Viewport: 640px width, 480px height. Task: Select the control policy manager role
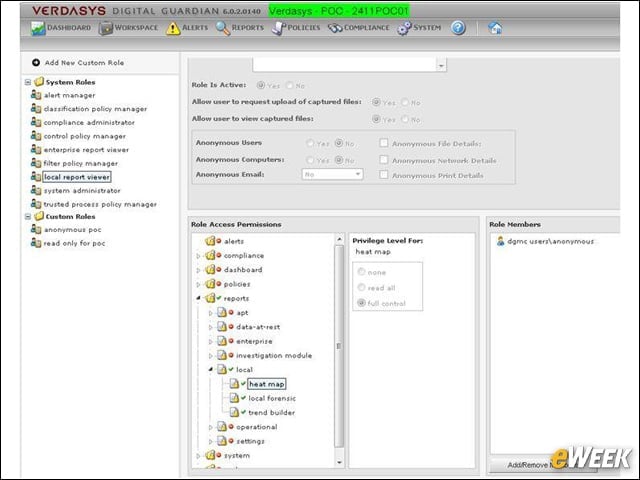pos(84,136)
